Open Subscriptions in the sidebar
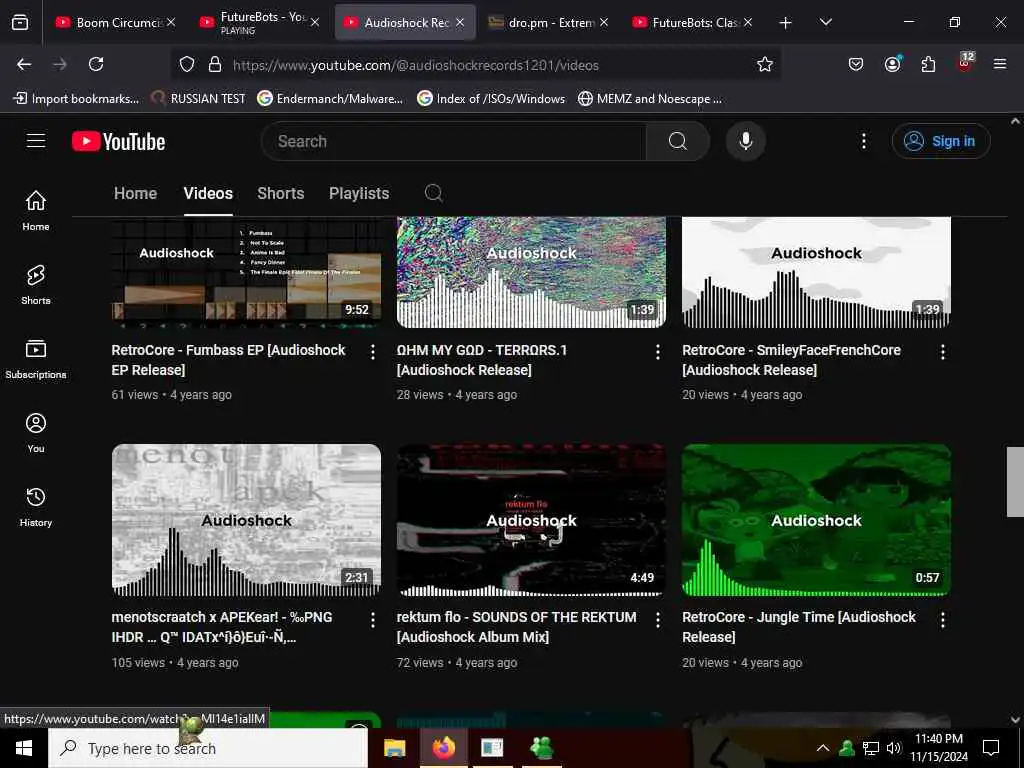This screenshot has width=1024, height=768. (x=36, y=359)
